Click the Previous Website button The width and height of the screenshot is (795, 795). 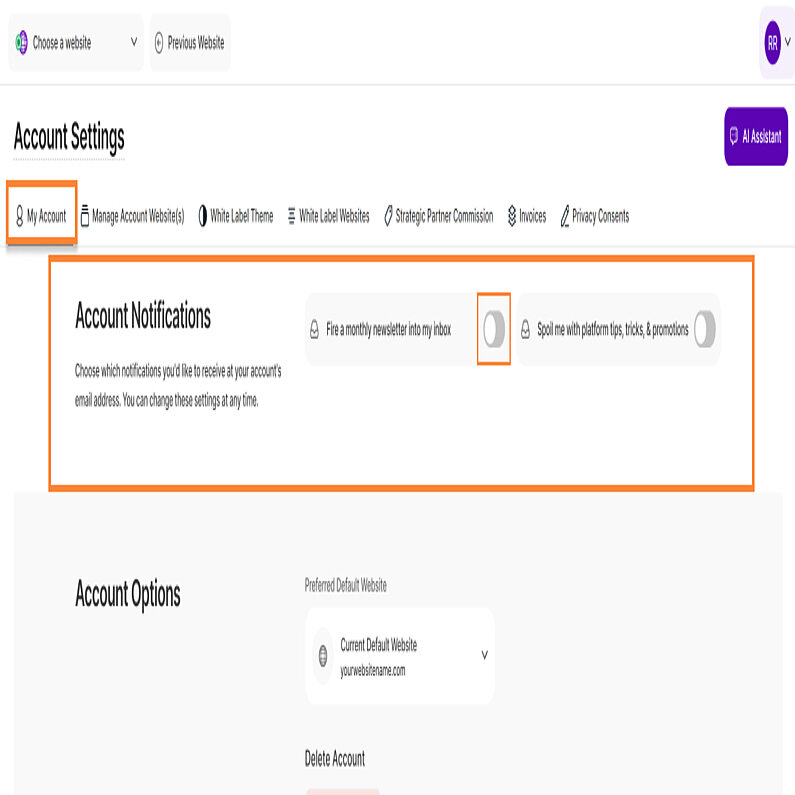pos(190,43)
